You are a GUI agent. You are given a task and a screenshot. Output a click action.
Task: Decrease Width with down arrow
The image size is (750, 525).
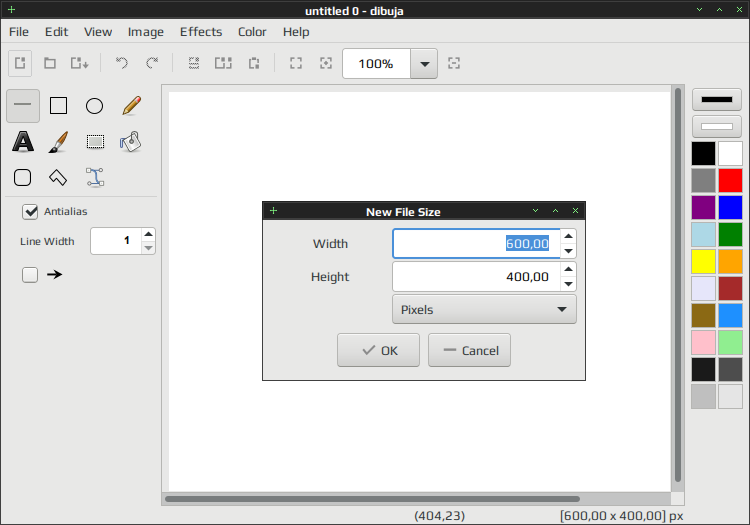pyautogui.click(x=568, y=251)
